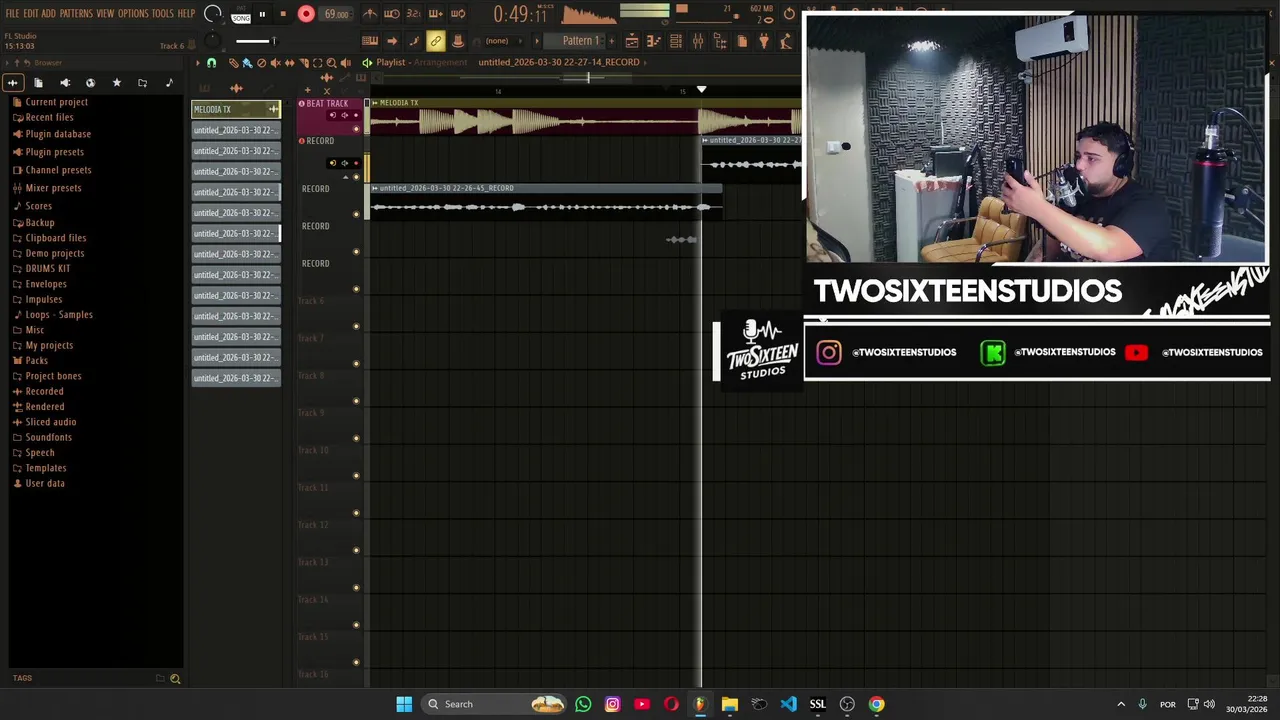The width and height of the screenshot is (1280, 720).
Task: Toggle PAT/SONG mode switch
Action: 241,15
